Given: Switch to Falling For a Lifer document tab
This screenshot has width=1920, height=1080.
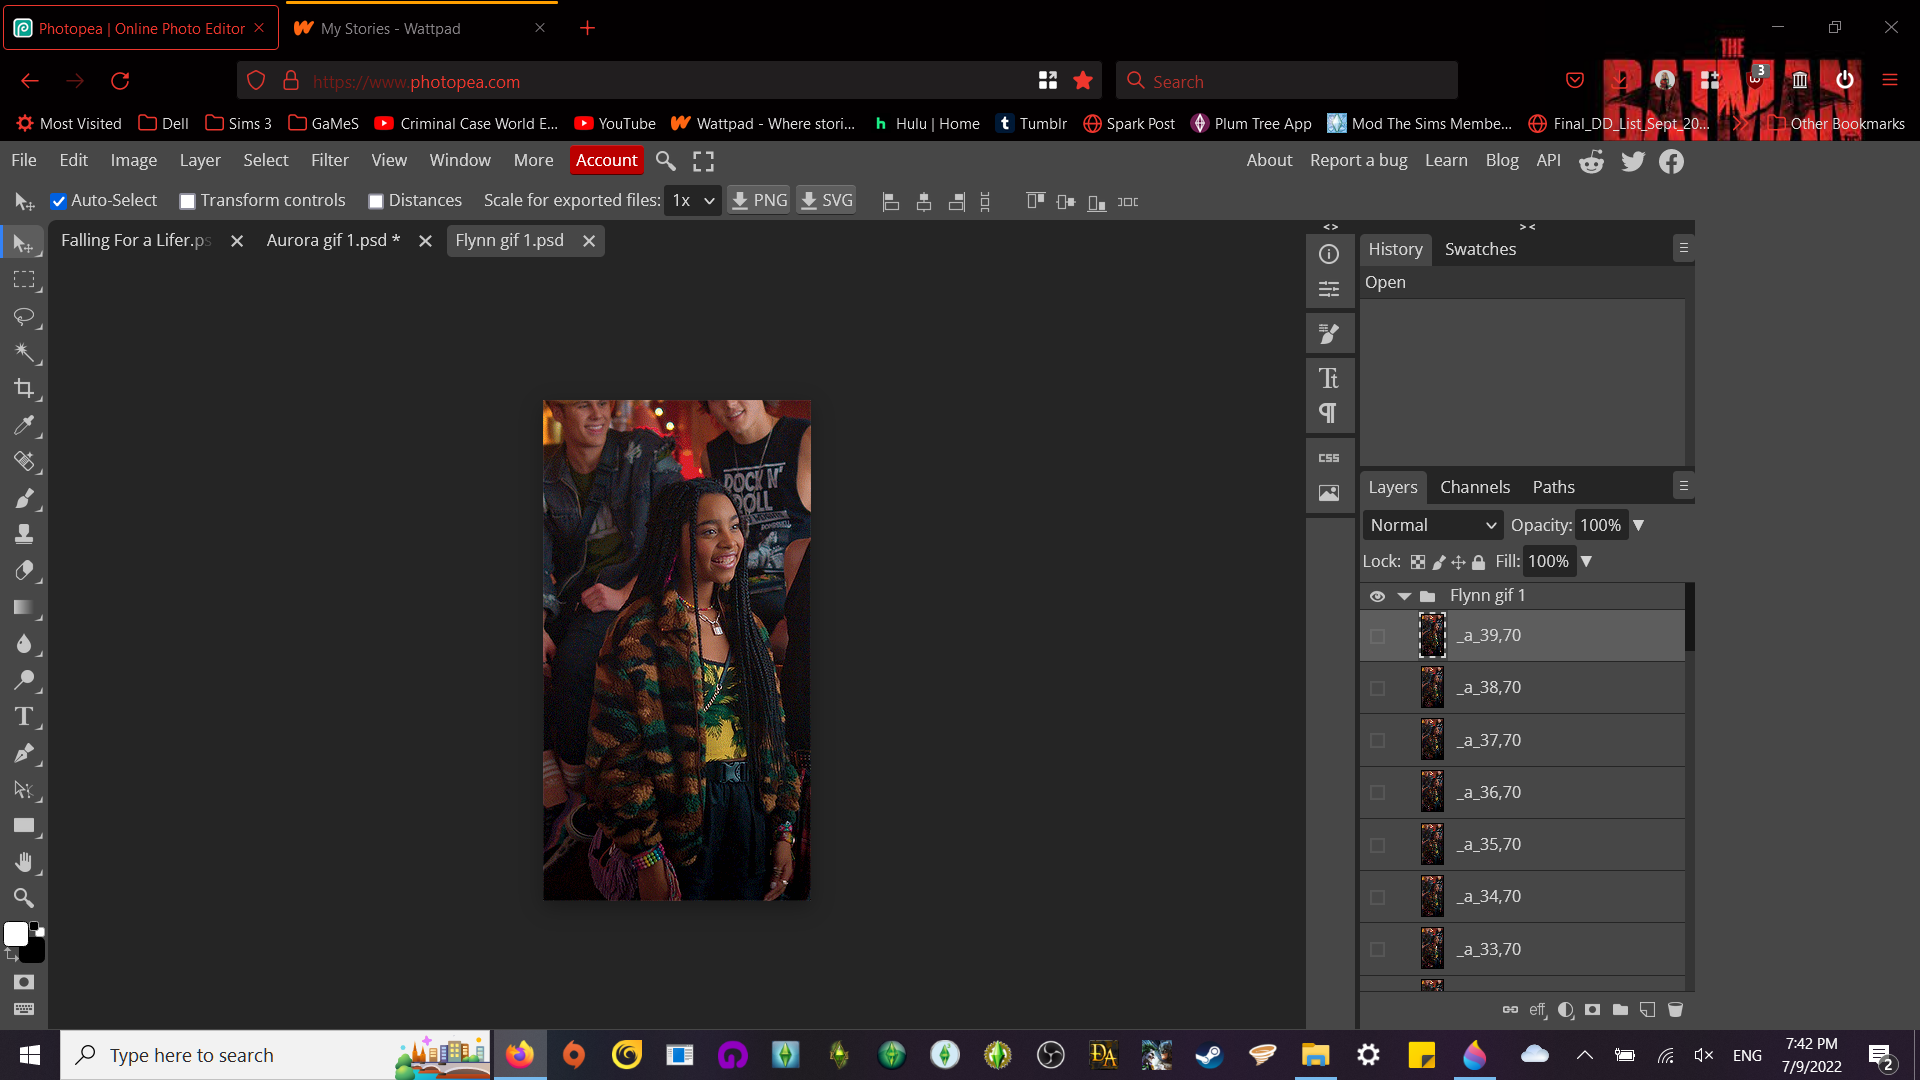Looking at the screenshot, I should point(136,240).
